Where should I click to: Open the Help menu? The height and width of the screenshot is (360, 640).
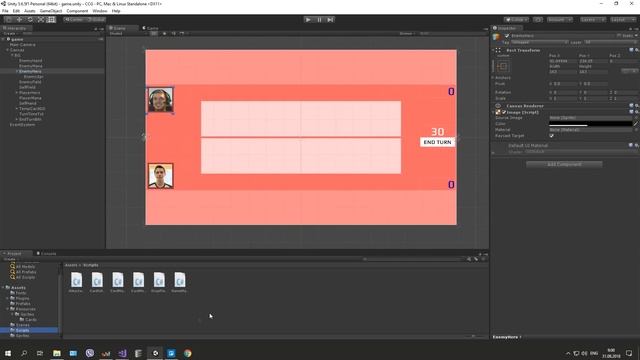tap(116, 11)
